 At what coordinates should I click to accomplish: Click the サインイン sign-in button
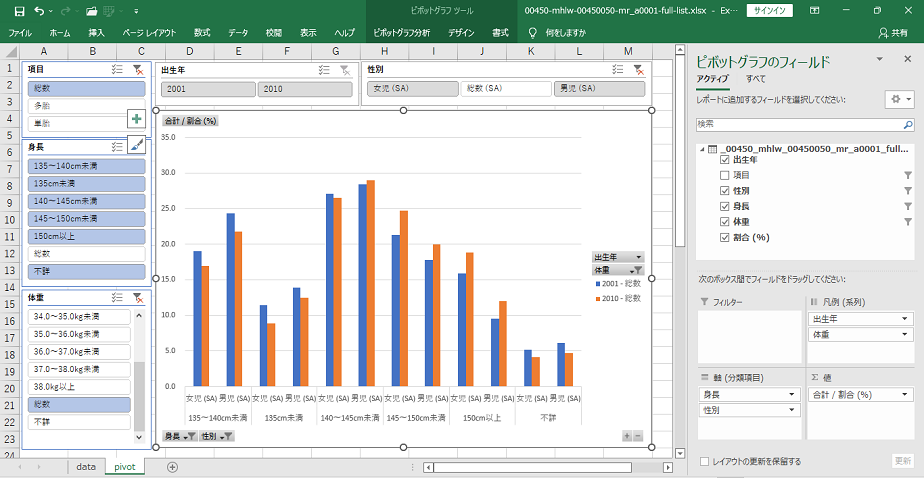[770, 11]
